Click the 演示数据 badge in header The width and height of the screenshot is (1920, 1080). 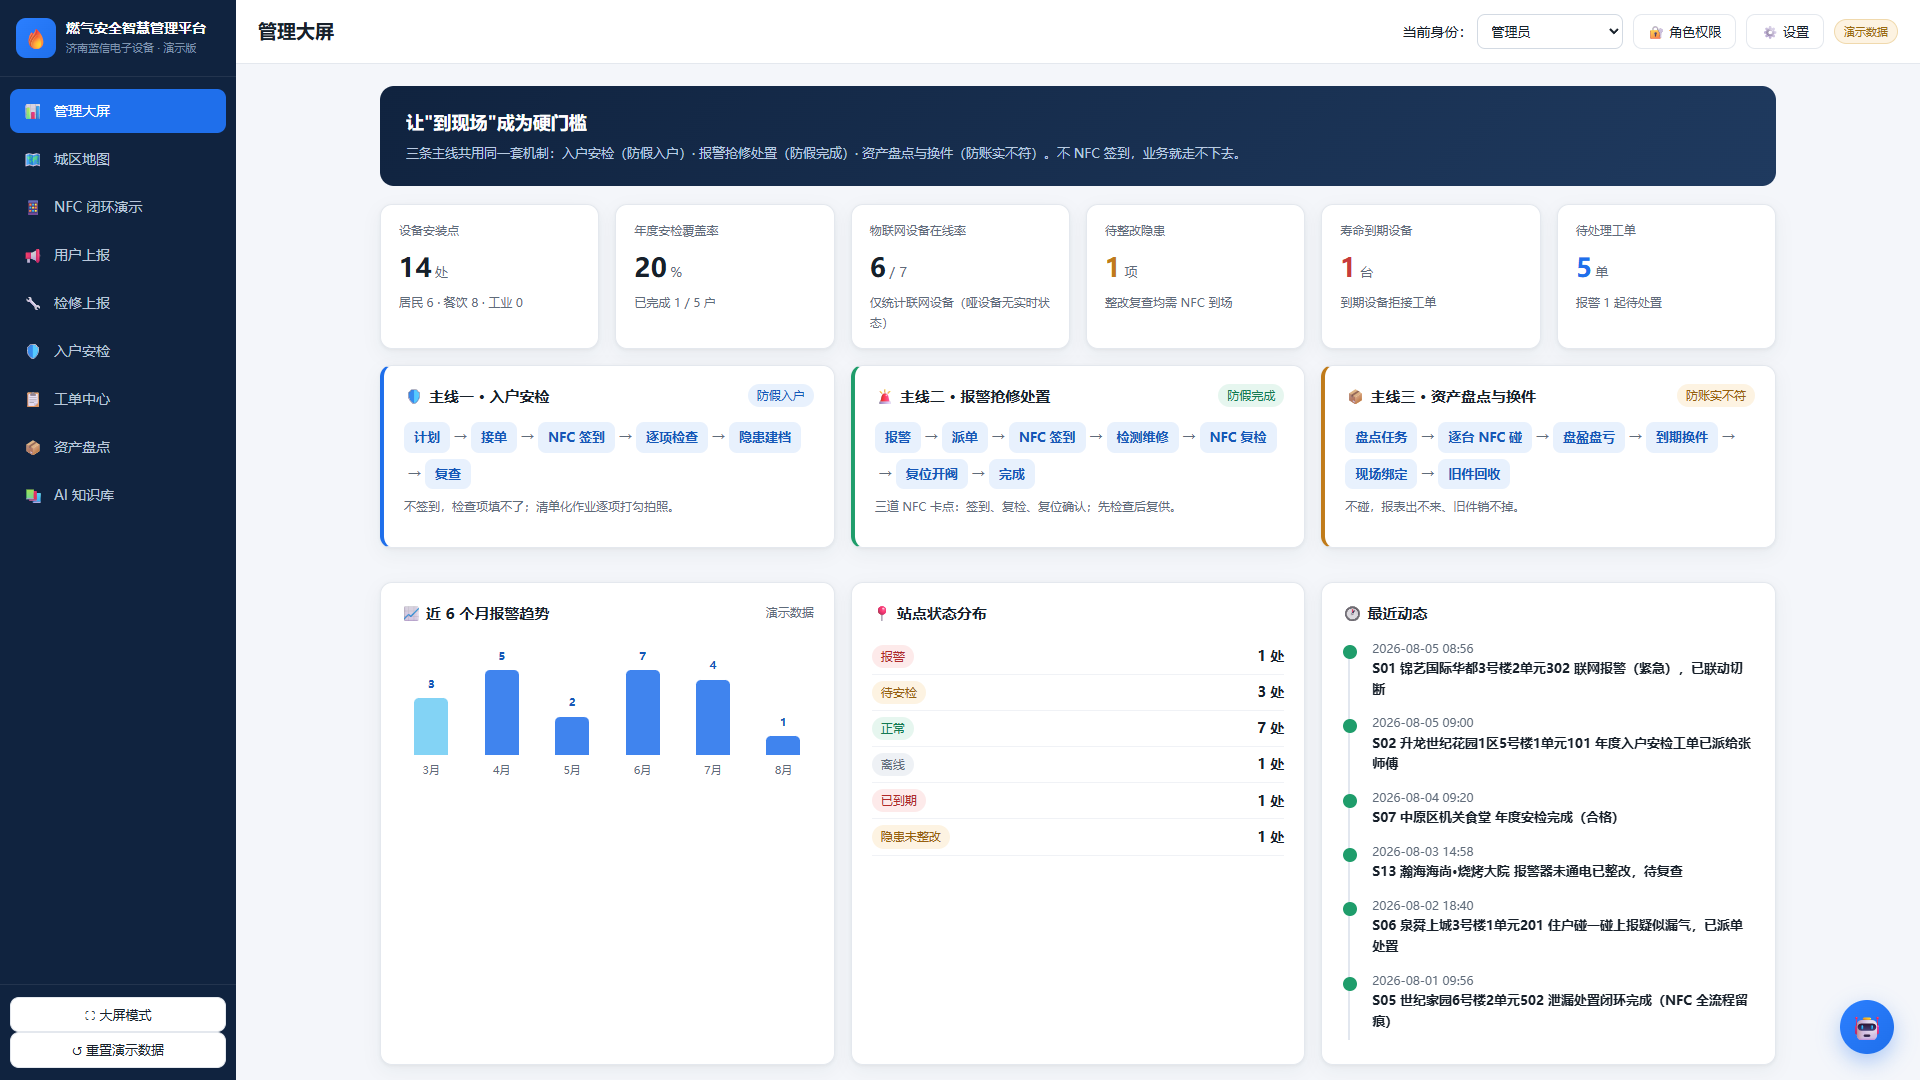[x=1865, y=32]
